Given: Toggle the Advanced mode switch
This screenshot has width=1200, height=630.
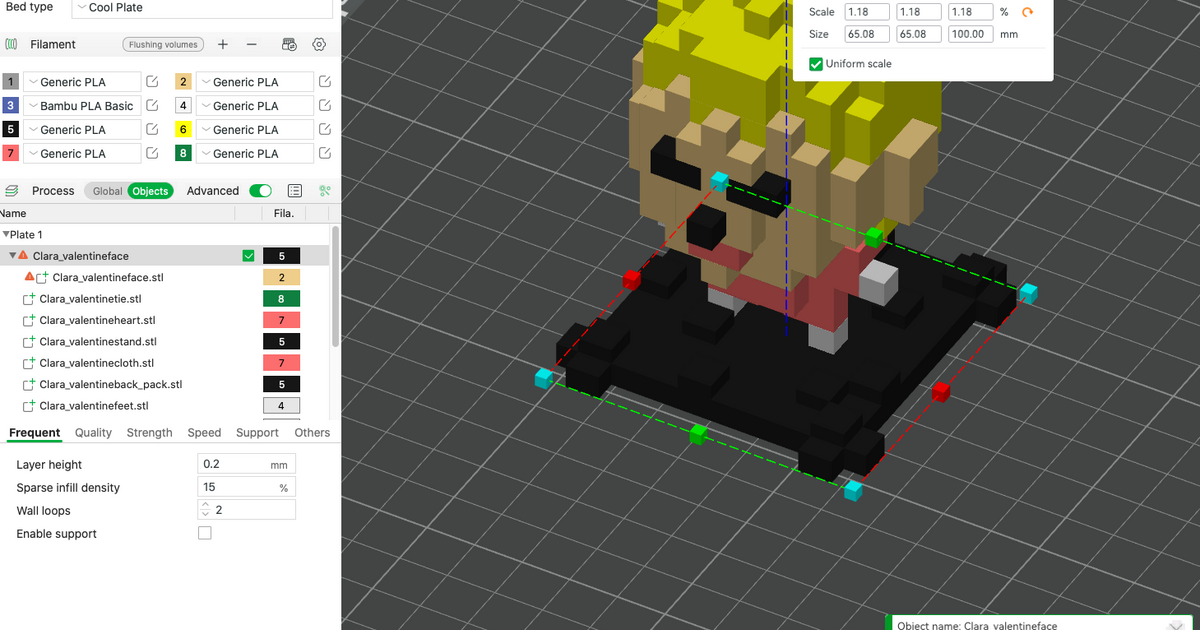Looking at the screenshot, I should click(x=261, y=191).
